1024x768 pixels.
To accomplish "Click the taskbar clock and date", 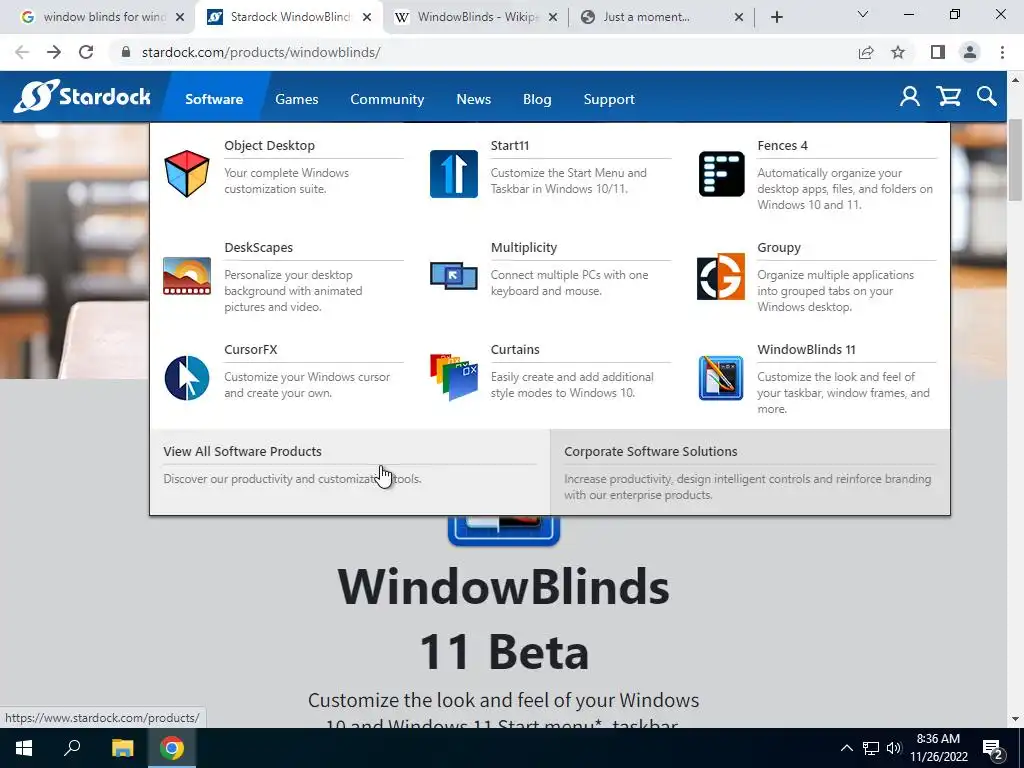I will pyautogui.click(x=938, y=748).
